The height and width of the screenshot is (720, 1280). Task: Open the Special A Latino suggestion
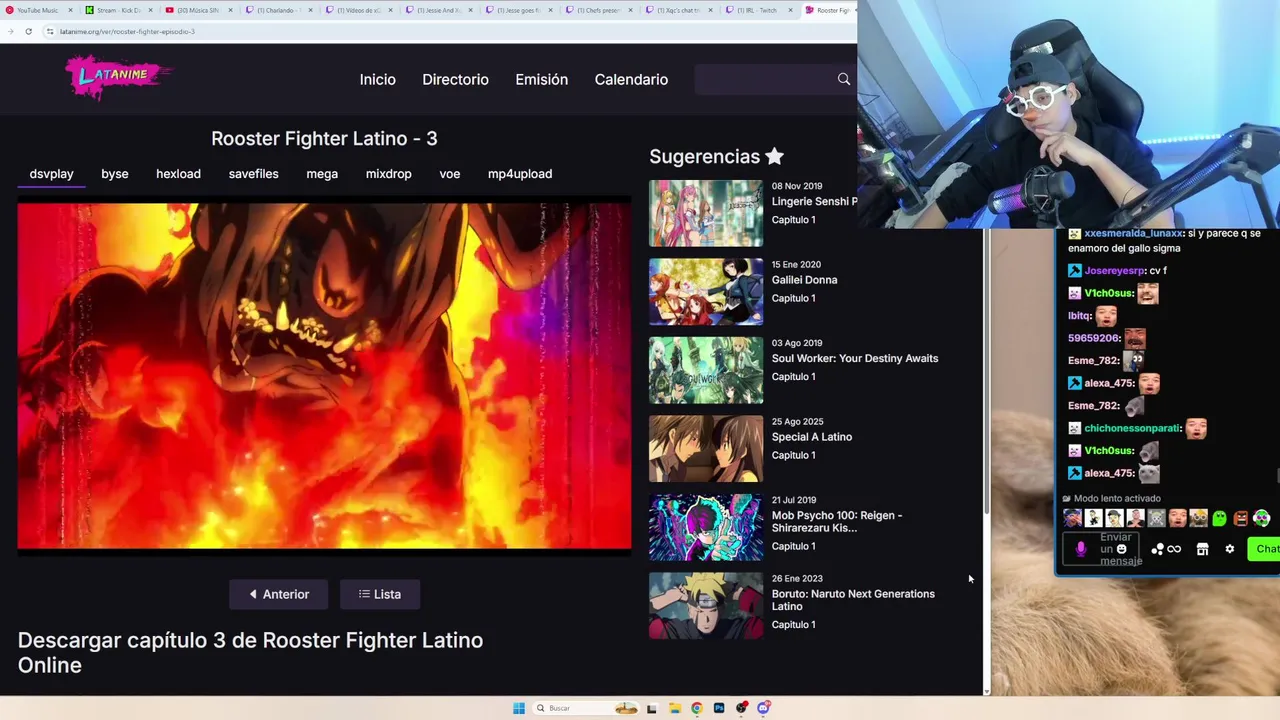point(812,437)
